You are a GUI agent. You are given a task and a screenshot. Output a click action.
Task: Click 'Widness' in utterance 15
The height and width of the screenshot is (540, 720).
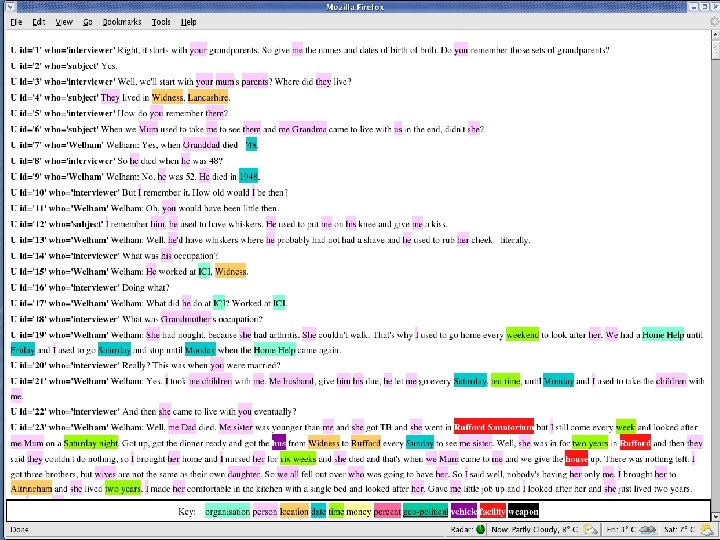coord(231,271)
